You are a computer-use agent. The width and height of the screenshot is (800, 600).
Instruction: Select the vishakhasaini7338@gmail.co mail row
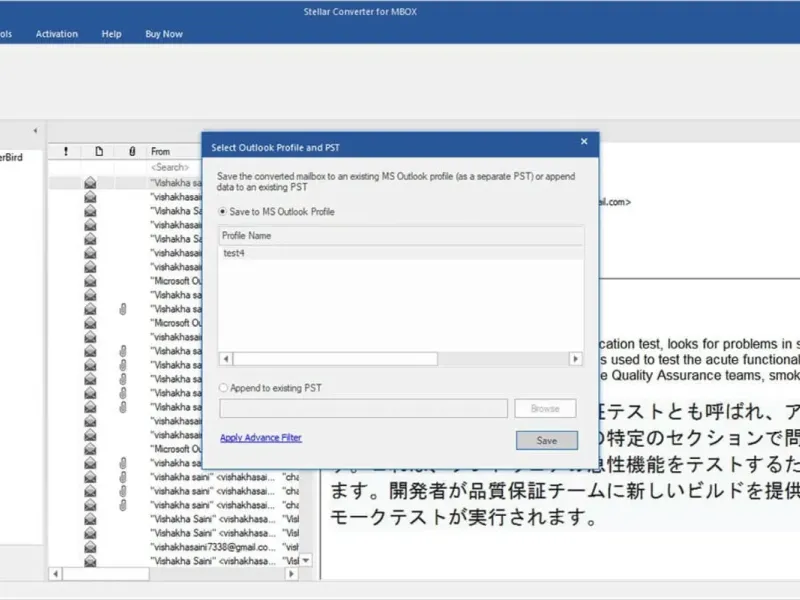coord(173,547)
